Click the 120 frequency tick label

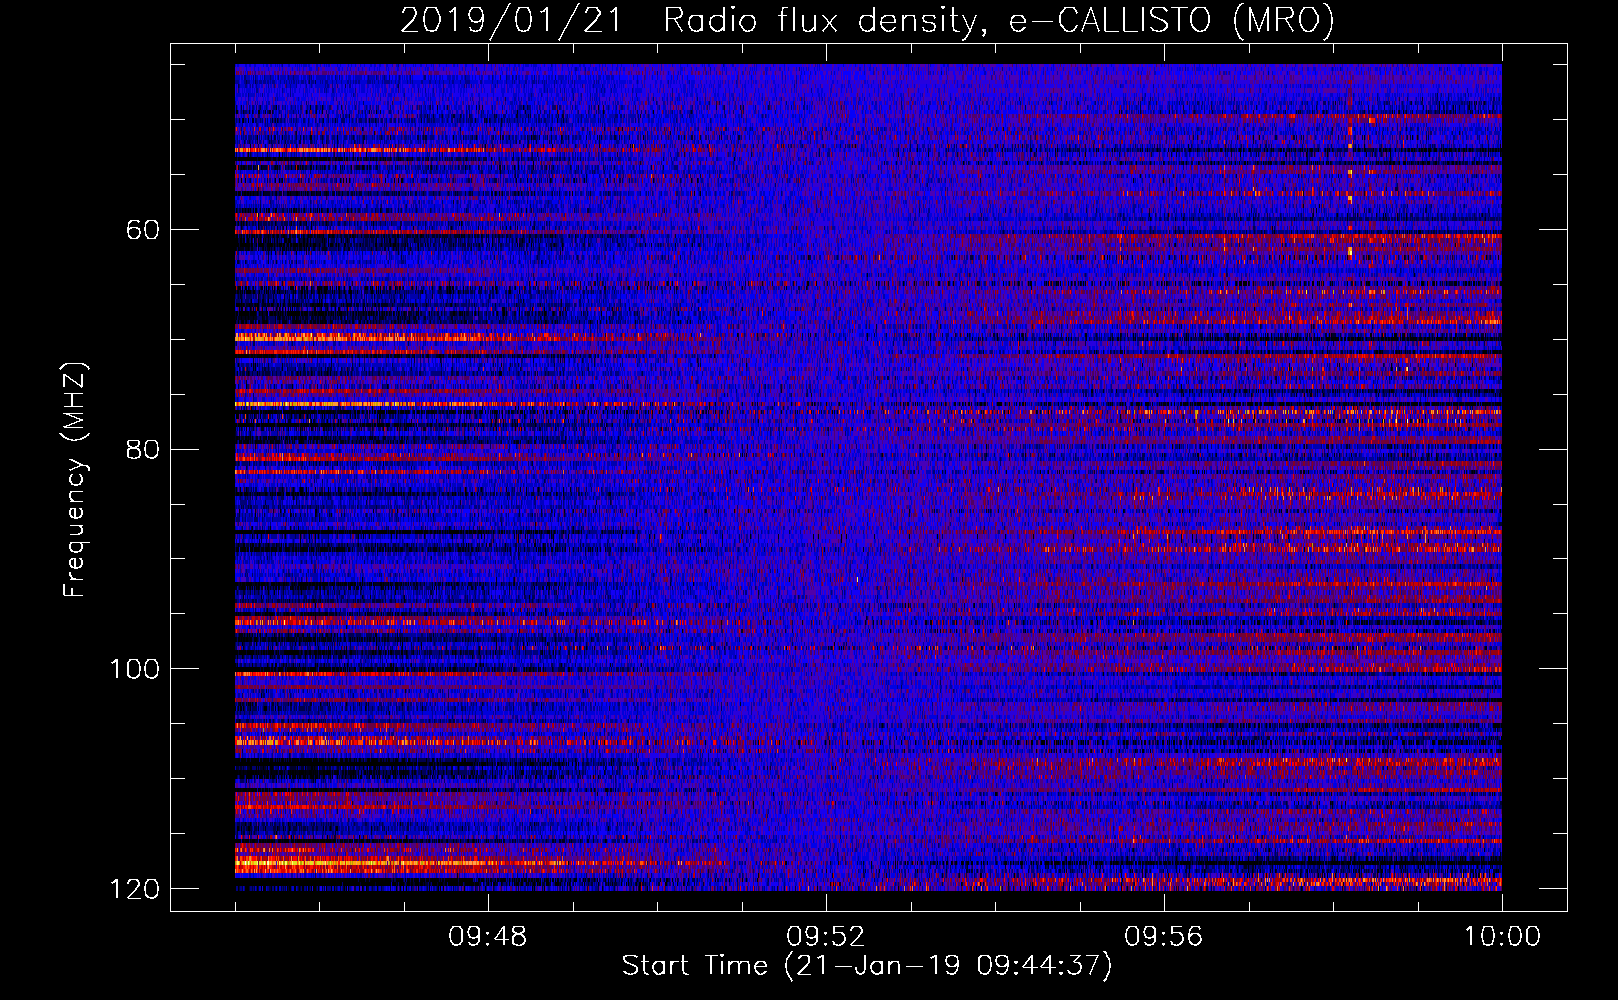135,889
